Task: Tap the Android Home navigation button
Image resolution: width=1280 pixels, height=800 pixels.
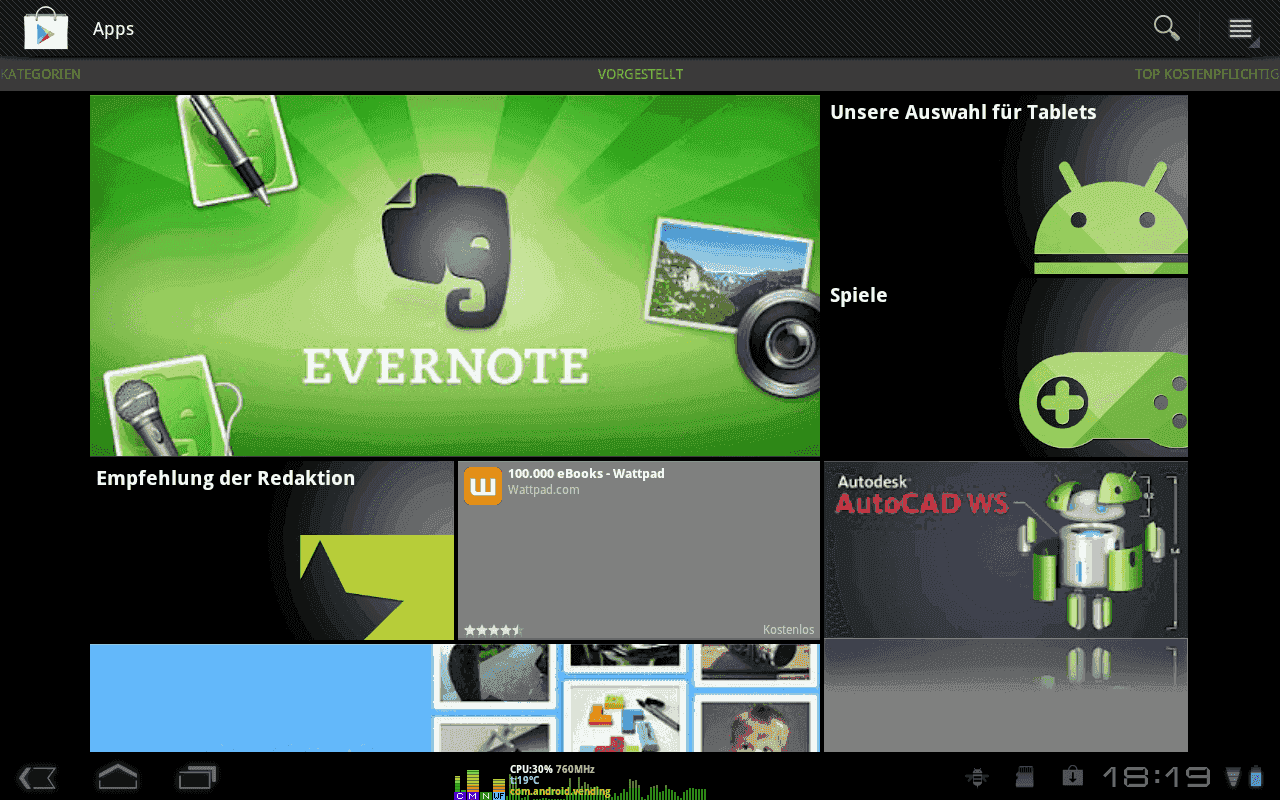Action: [117, 776]
